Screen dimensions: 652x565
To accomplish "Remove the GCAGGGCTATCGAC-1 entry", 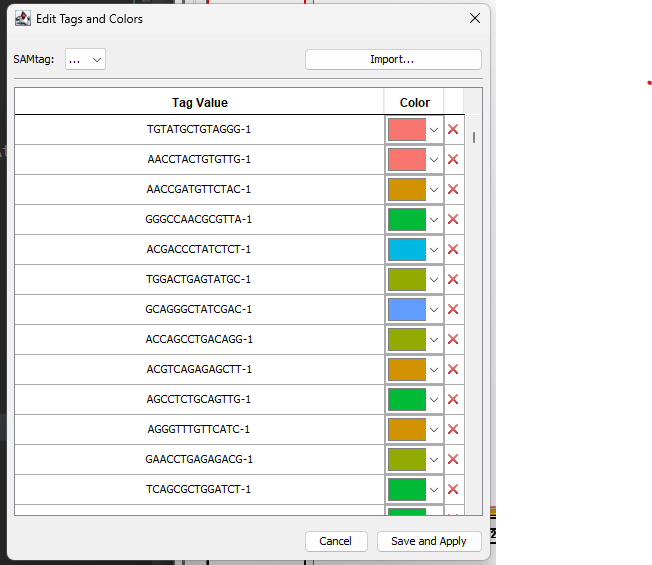I will [453, 310].
